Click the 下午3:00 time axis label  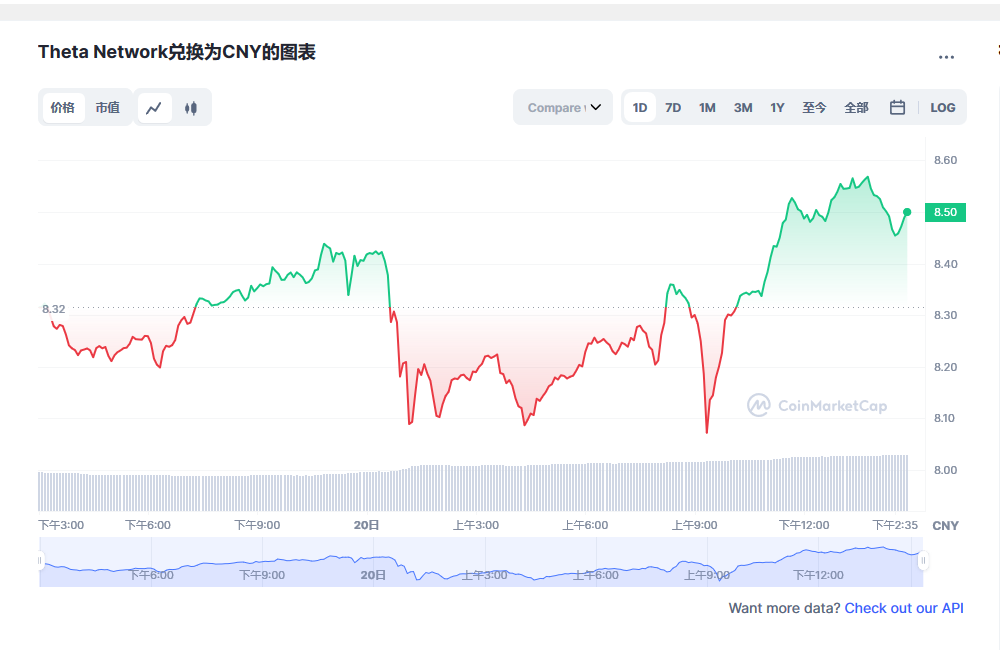pyautogui.click(x=61, y=526)
